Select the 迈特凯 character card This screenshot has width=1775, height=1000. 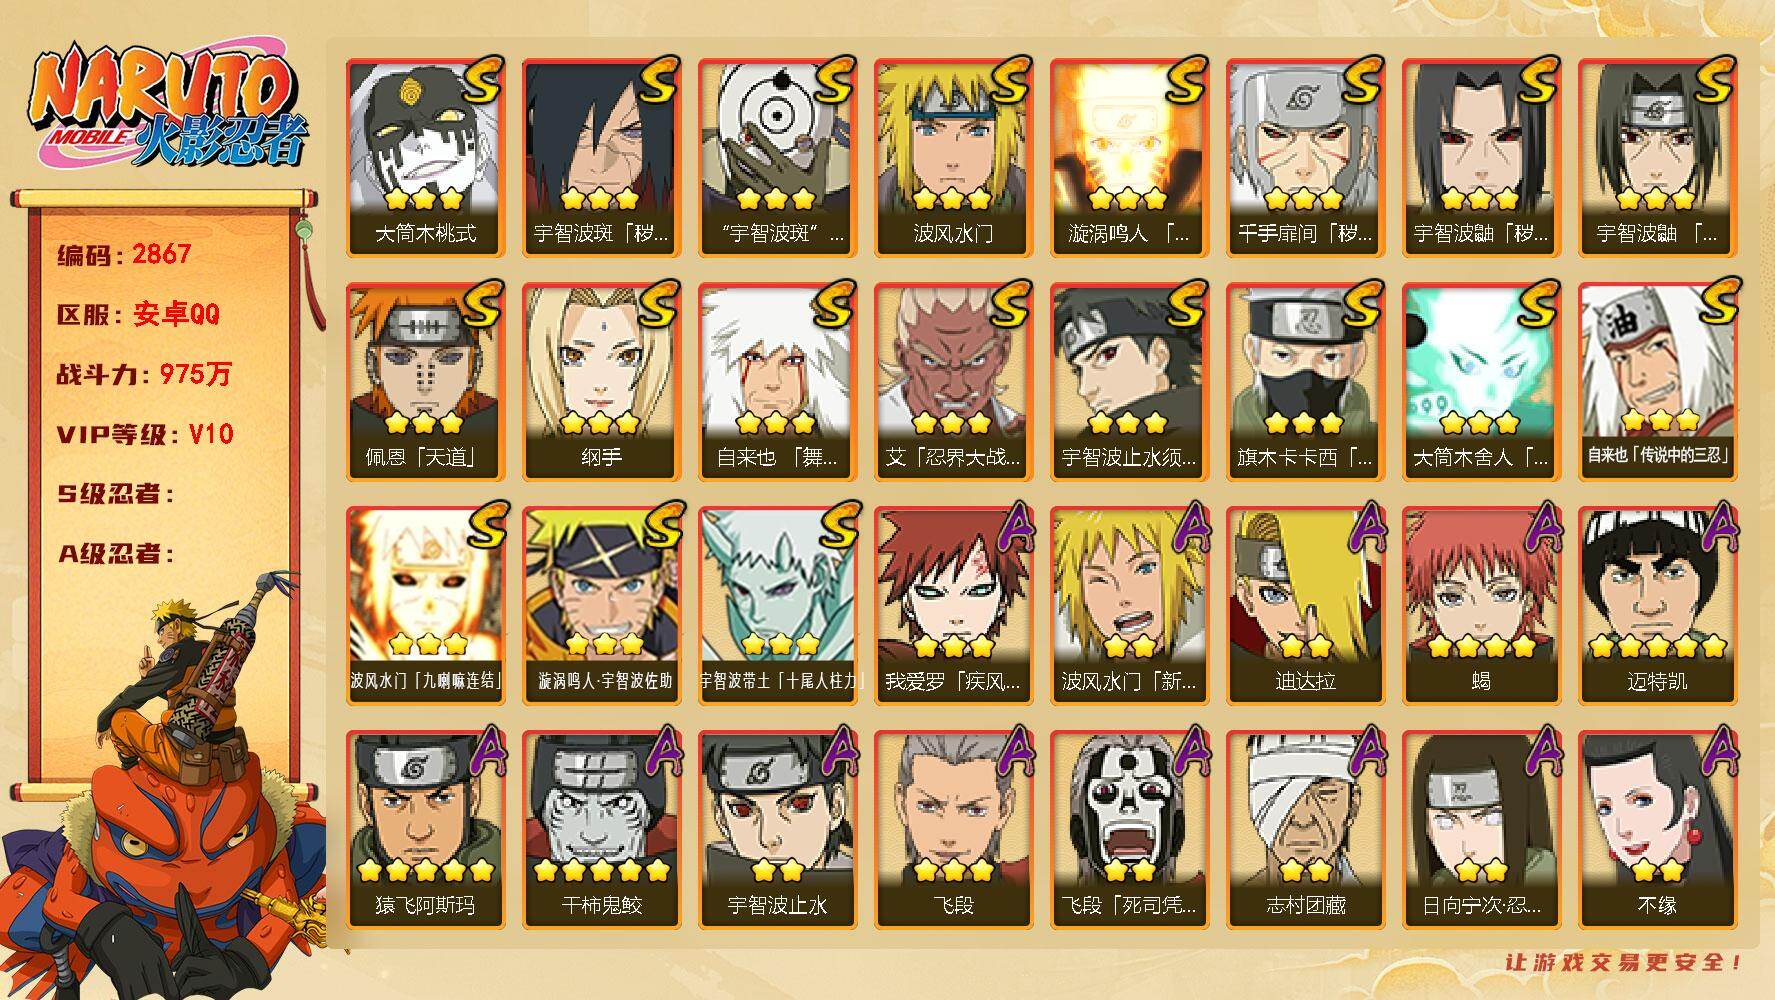(x=1657, y=606)
